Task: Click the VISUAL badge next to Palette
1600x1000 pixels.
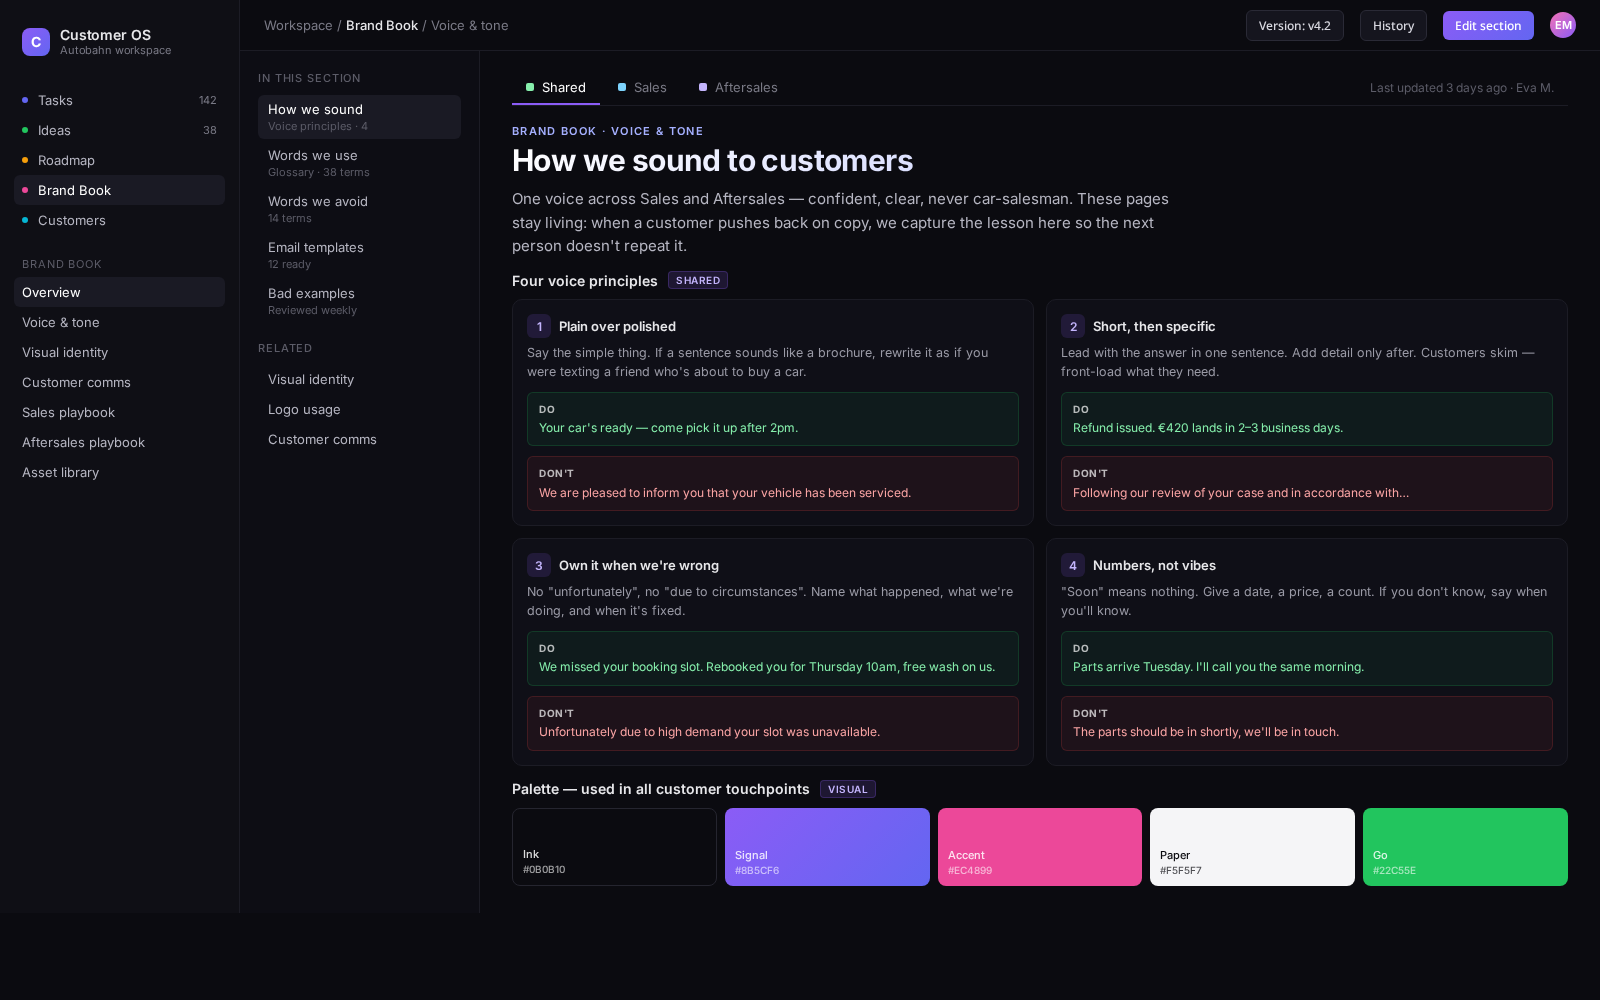Action: coord(848,789)
